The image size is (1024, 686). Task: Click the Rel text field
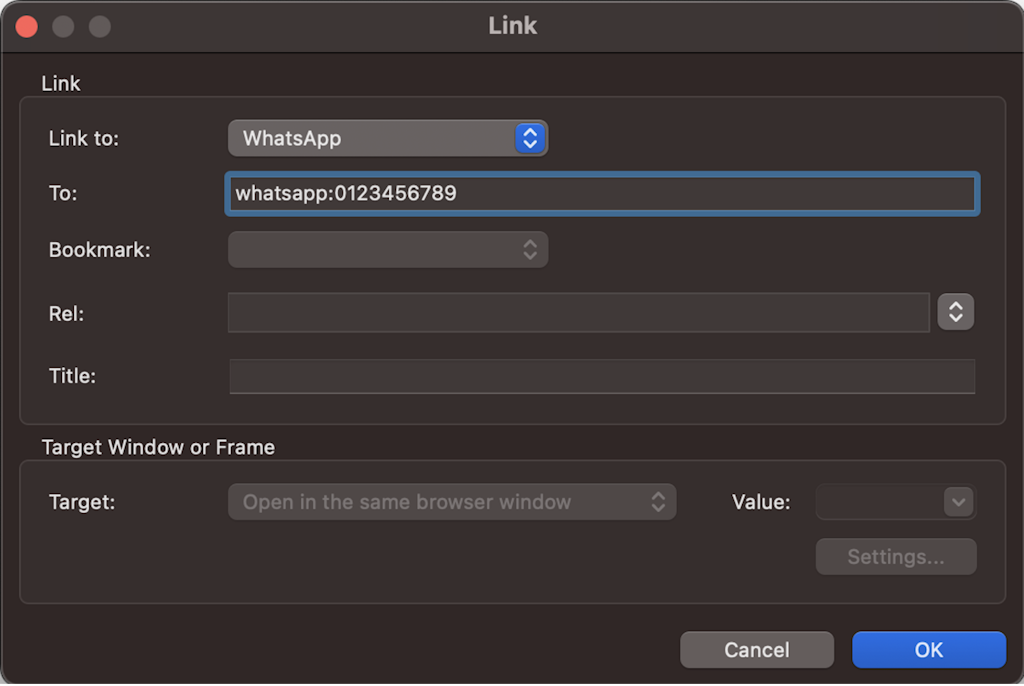[x=578, y=312]
